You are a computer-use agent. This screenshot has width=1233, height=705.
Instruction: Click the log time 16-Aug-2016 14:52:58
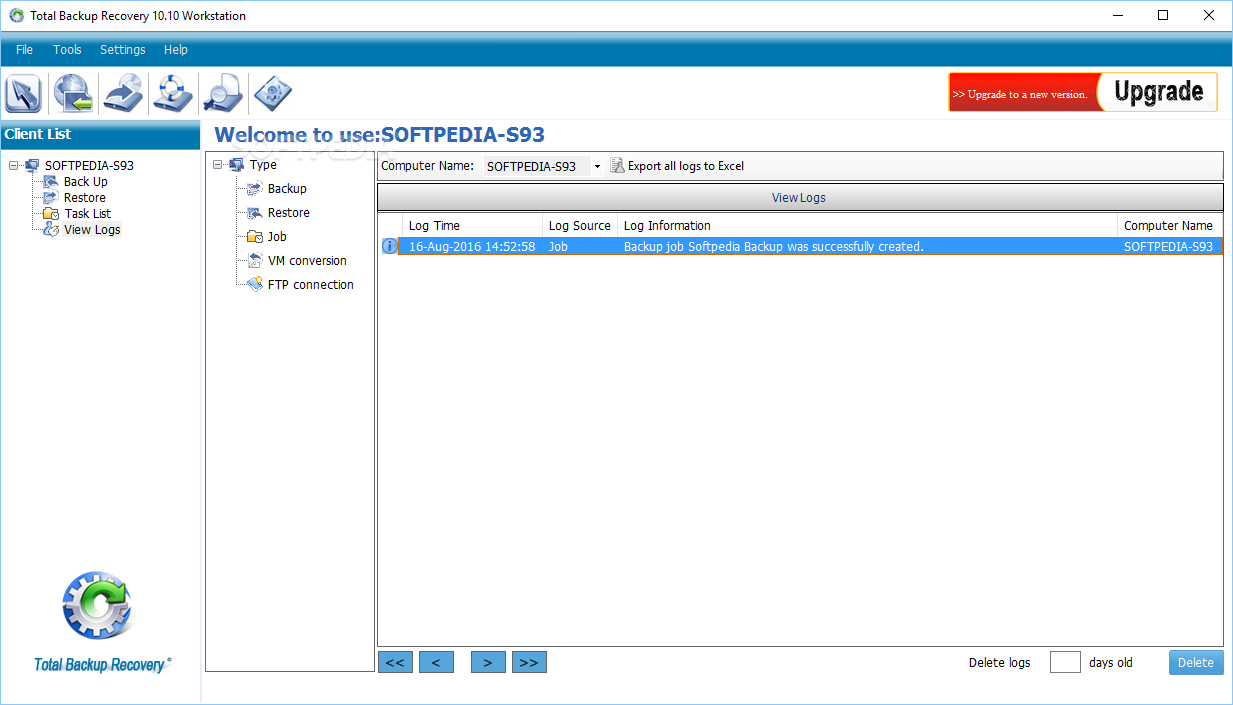click(x=472, y=246)
